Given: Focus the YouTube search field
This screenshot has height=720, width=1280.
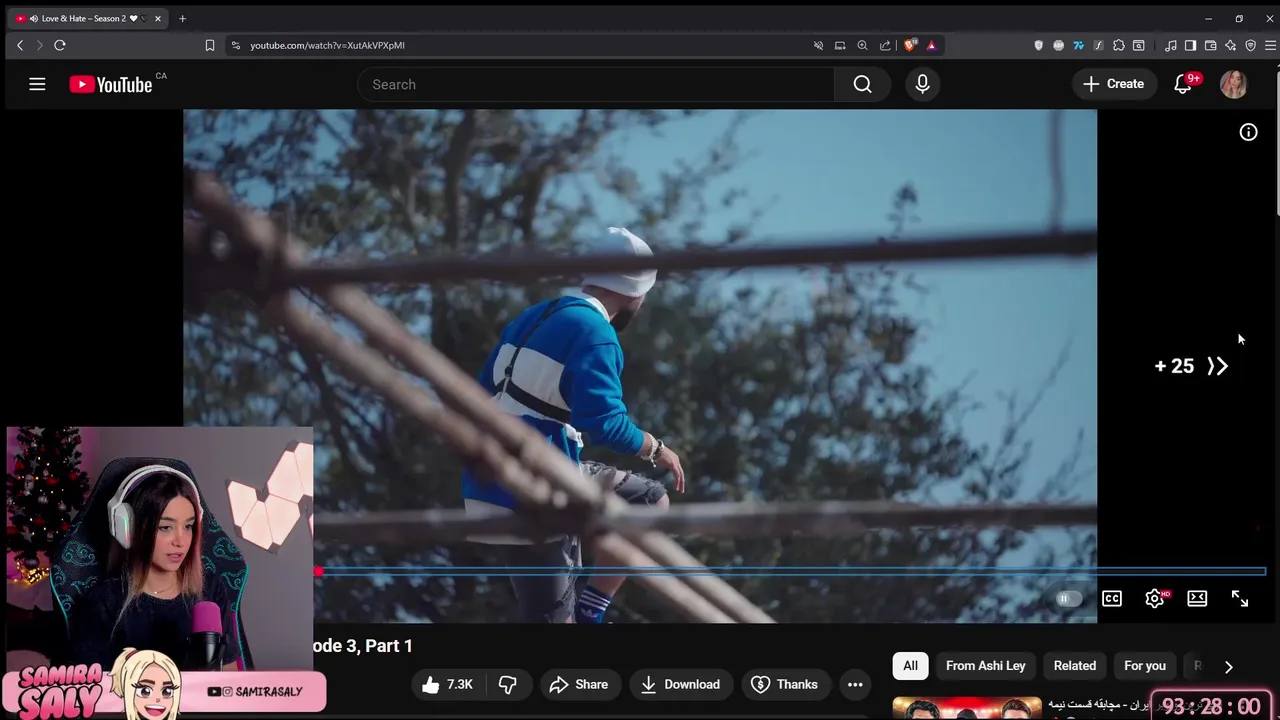Looking at the screenshot, I should 596,84.
